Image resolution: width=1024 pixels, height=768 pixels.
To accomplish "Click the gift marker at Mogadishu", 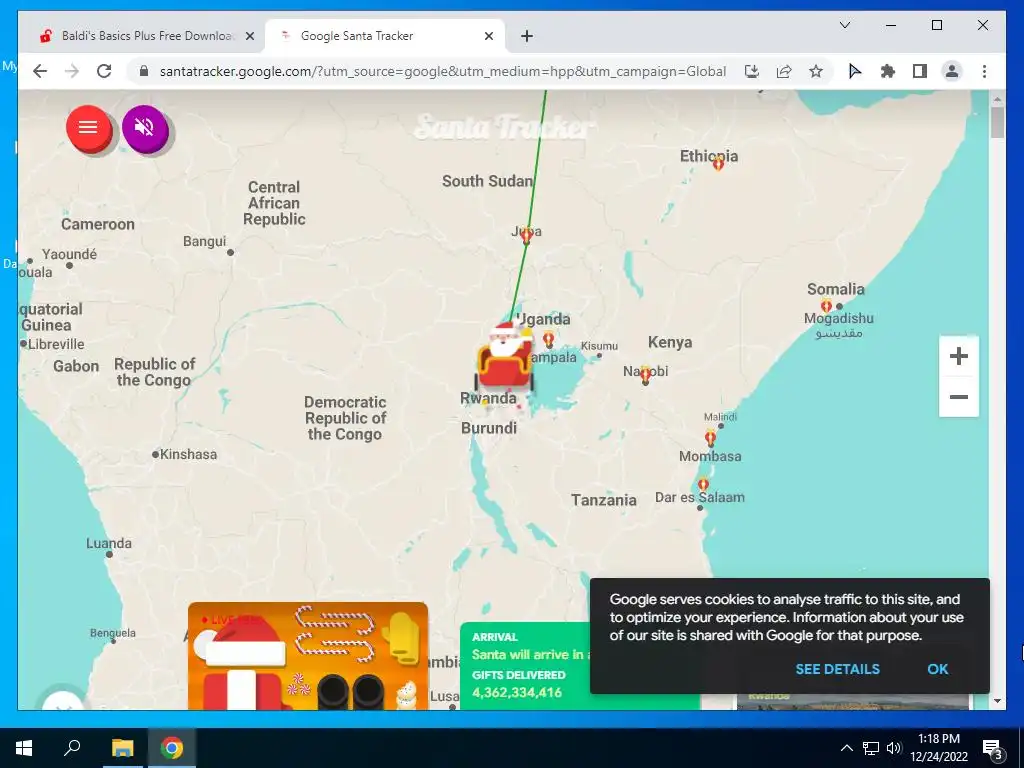I will click(x=826, y=306).
